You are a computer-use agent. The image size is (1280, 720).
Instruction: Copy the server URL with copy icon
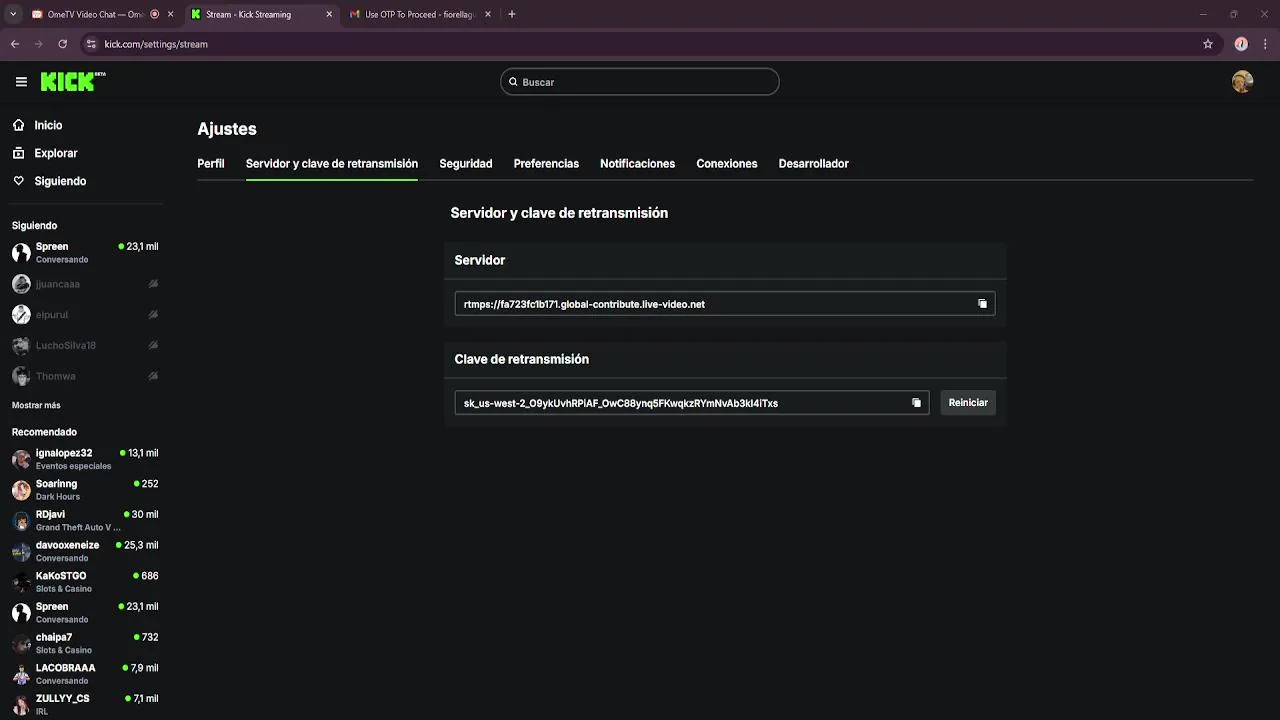coord(982,304)
